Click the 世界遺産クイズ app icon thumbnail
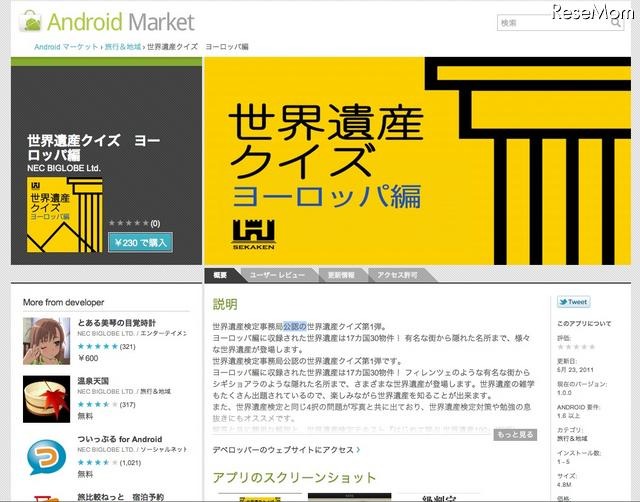The width and height of the screenshot is (640, 502). 65,215
